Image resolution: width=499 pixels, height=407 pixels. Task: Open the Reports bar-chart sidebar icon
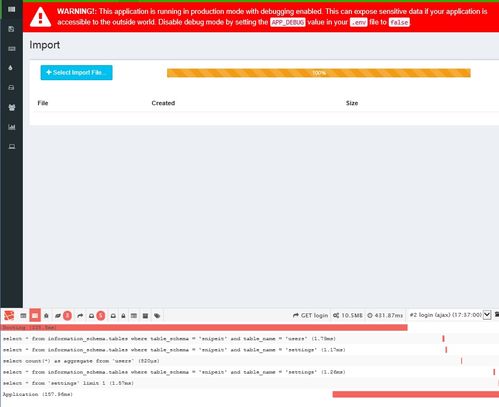pyautogui.click(x=12, y=127)
